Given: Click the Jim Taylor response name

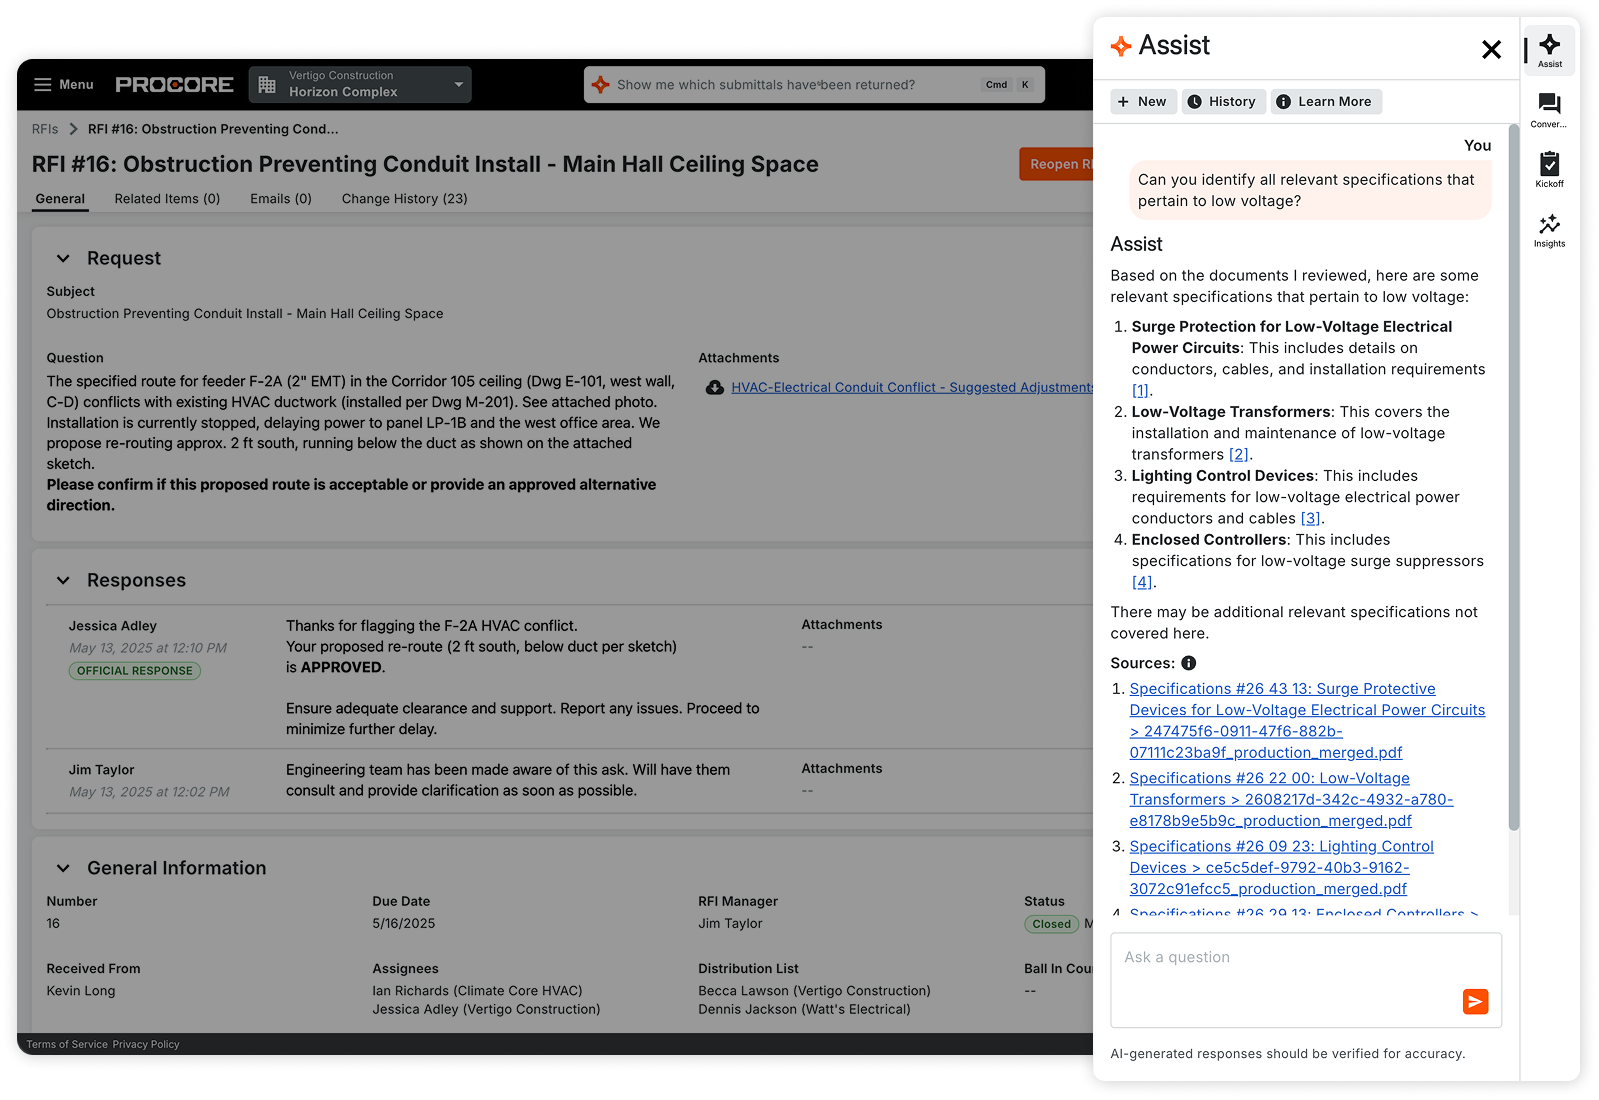Looking at the screenshot, I should pos(101,771).
